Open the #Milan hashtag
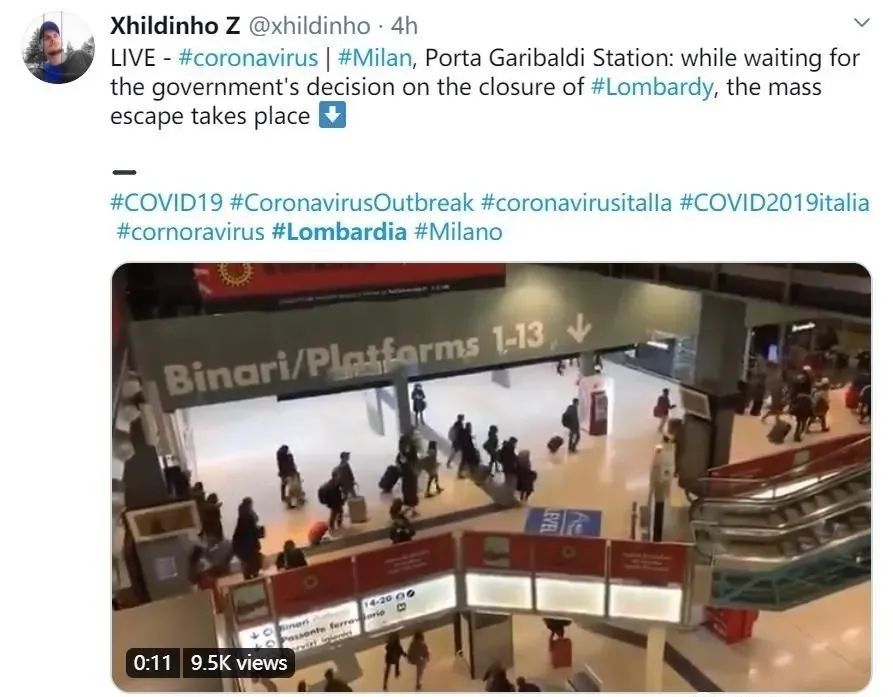Screen dimensions: 893x697 [374, 58]
